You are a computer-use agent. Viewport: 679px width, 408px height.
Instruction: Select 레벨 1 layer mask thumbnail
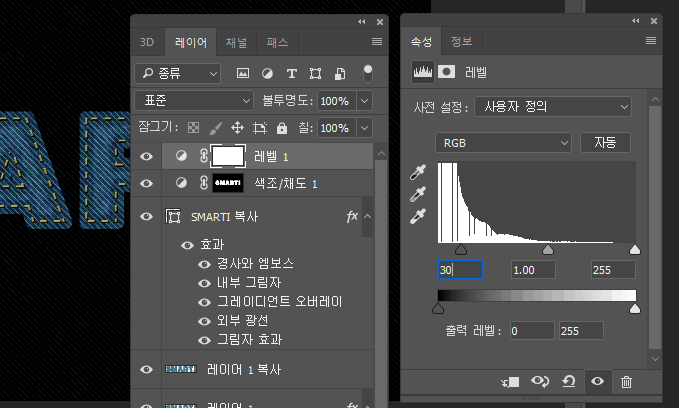227,156
